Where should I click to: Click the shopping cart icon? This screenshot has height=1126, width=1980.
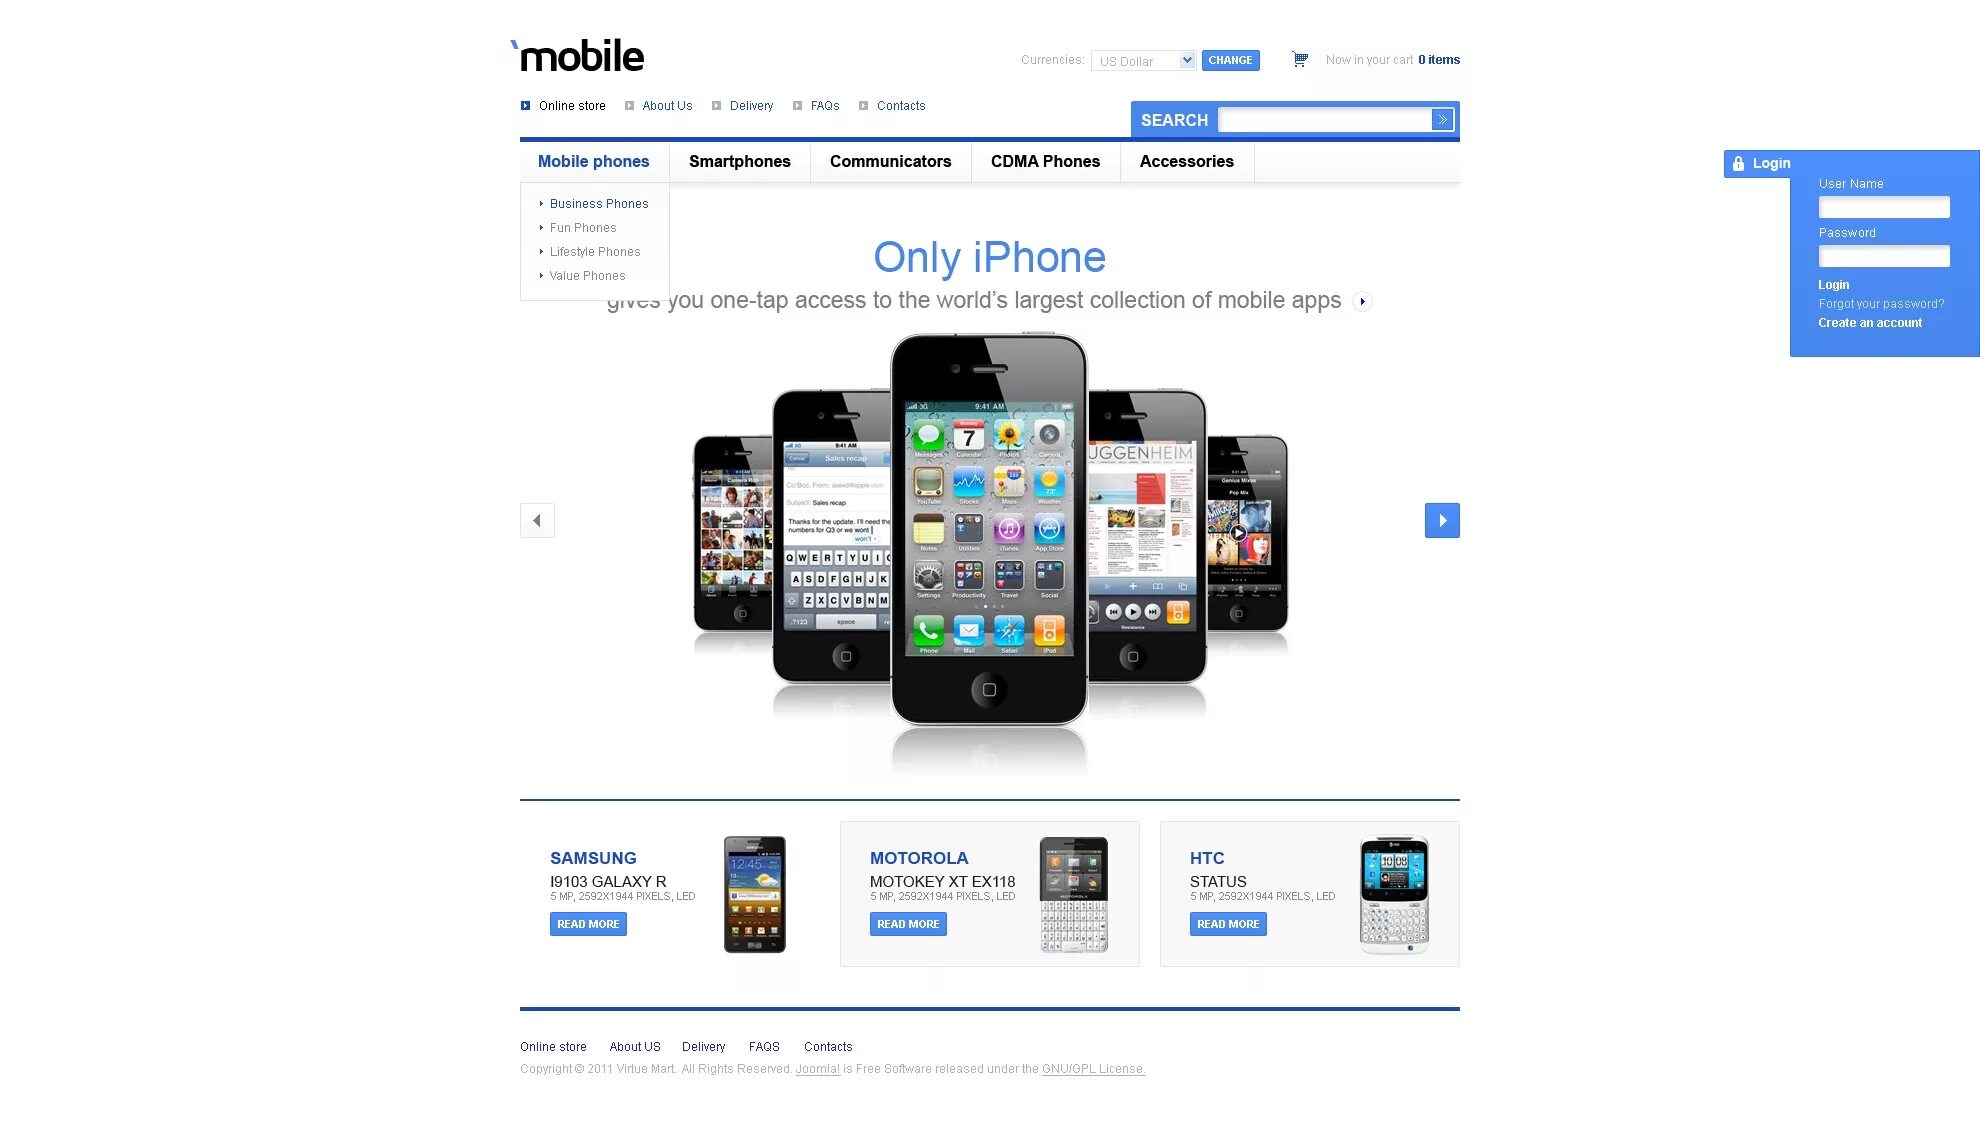point(1299,58)
